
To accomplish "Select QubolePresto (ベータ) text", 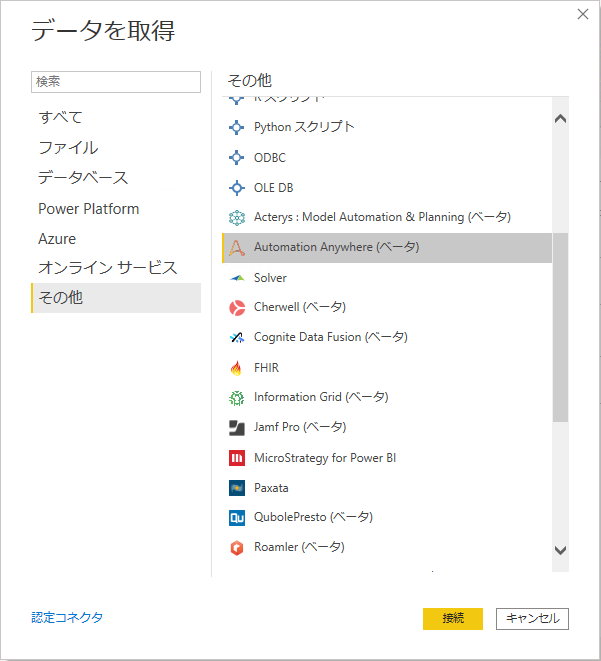I will (313, 518).
